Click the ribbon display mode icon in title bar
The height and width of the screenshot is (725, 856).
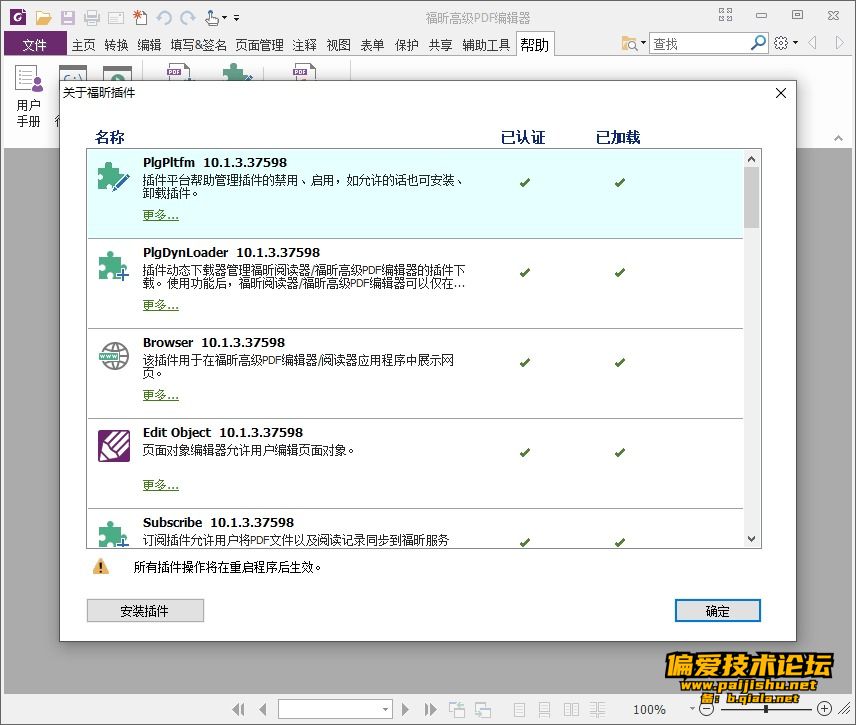tap(726, 15)
